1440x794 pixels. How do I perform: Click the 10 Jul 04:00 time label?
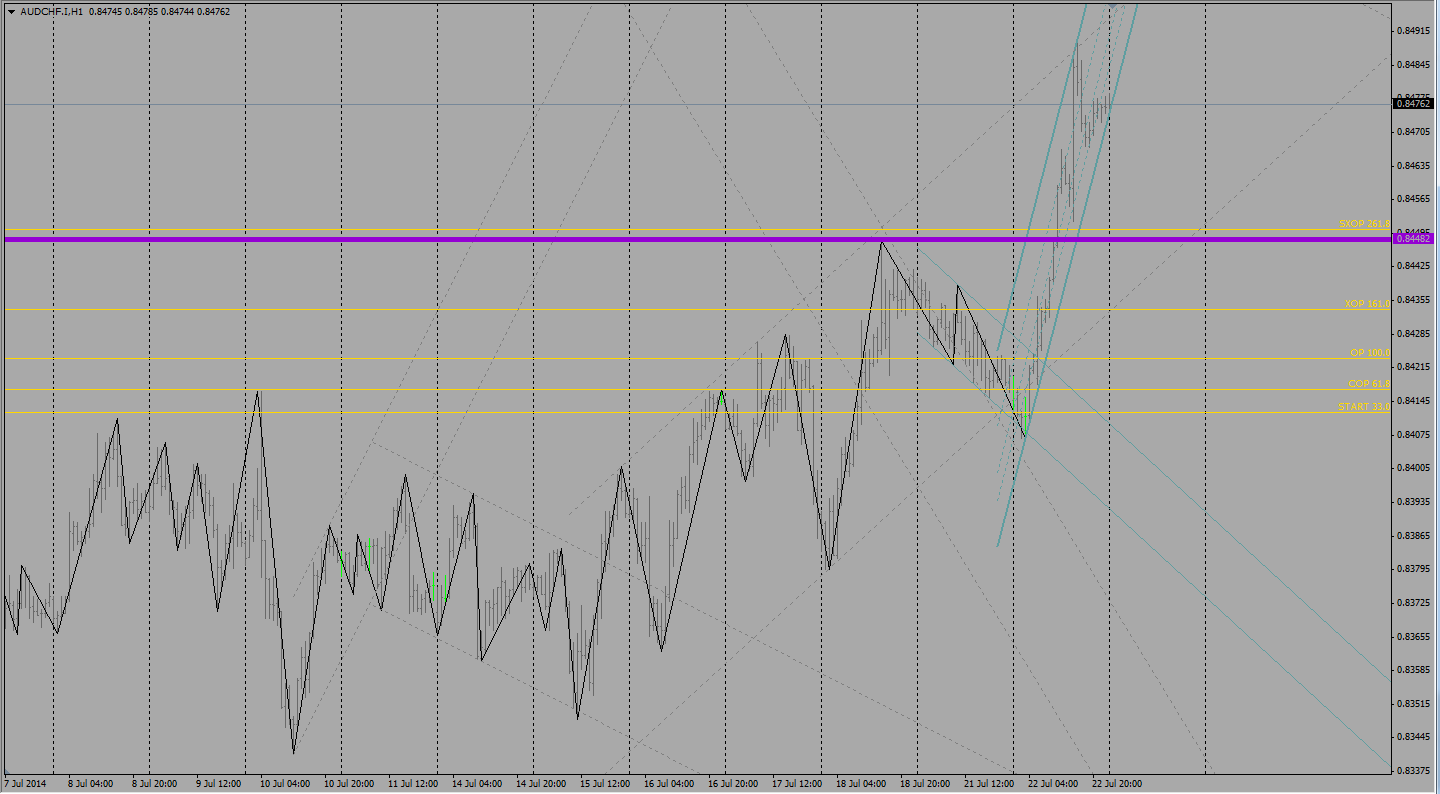(284, 783)
